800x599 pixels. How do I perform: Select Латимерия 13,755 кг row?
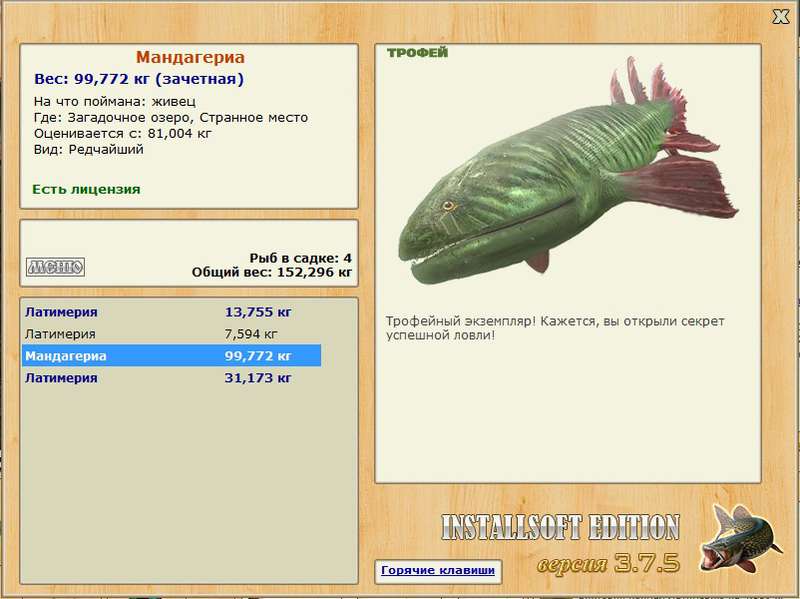[x=171, y=312]
